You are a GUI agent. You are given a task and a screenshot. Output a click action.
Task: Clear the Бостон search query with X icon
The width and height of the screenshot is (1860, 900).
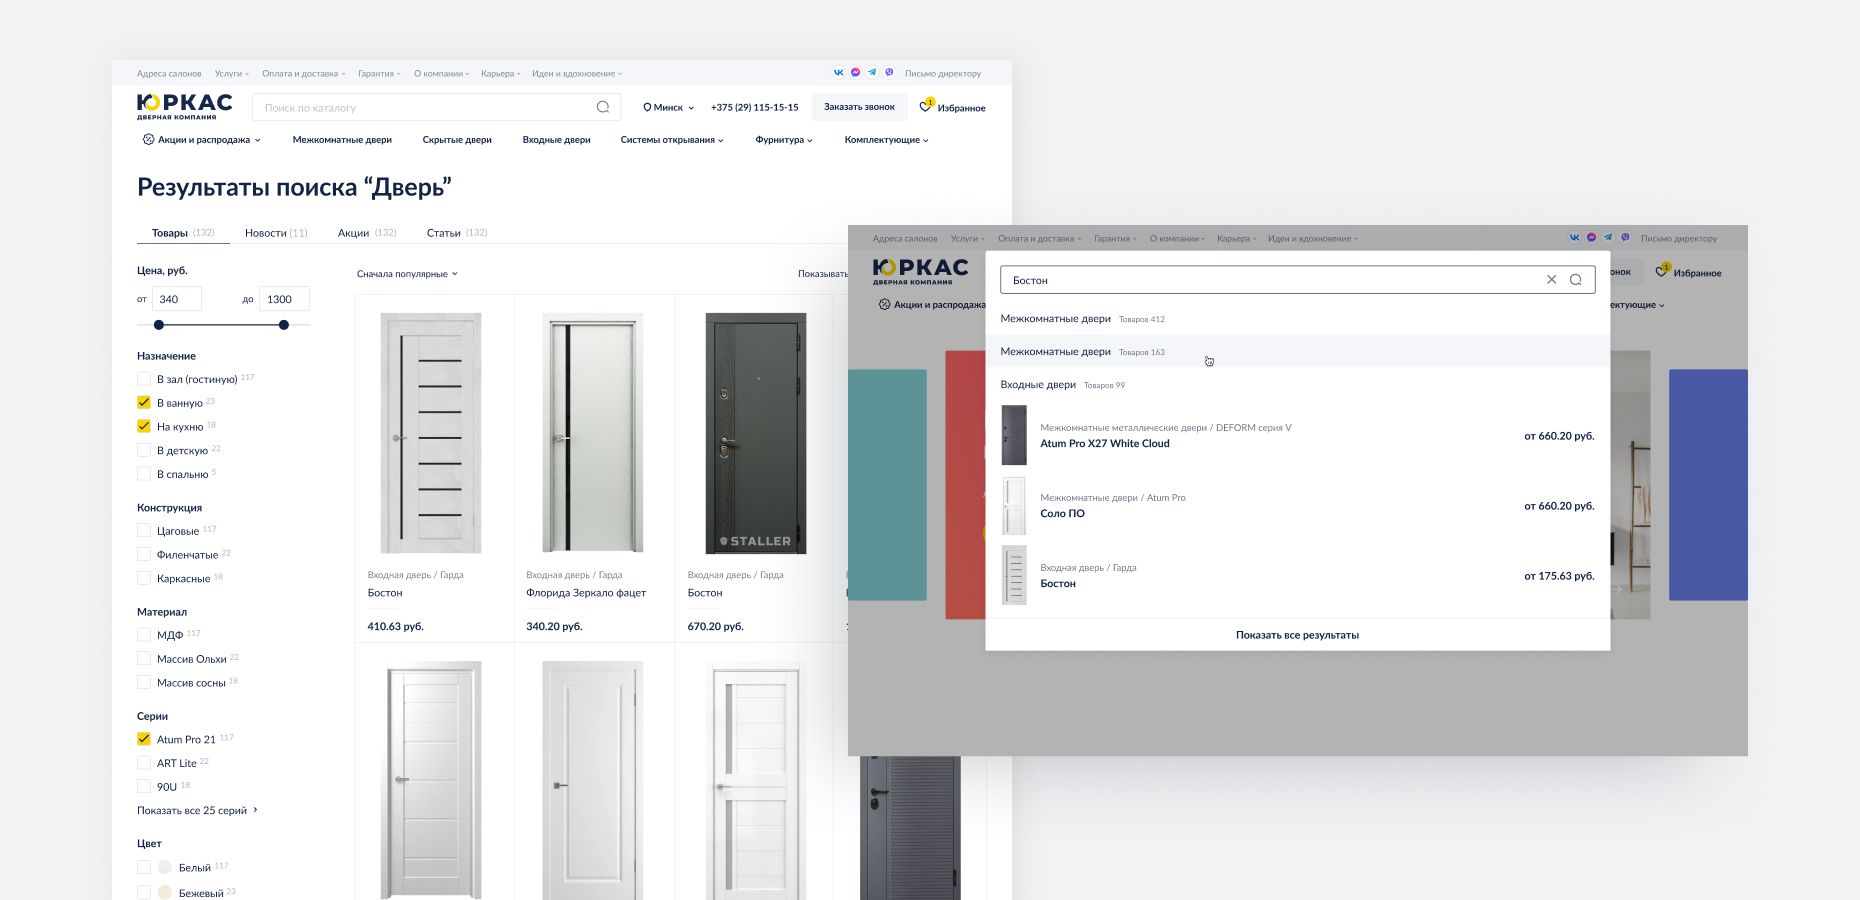click(x=1551, y=280)
